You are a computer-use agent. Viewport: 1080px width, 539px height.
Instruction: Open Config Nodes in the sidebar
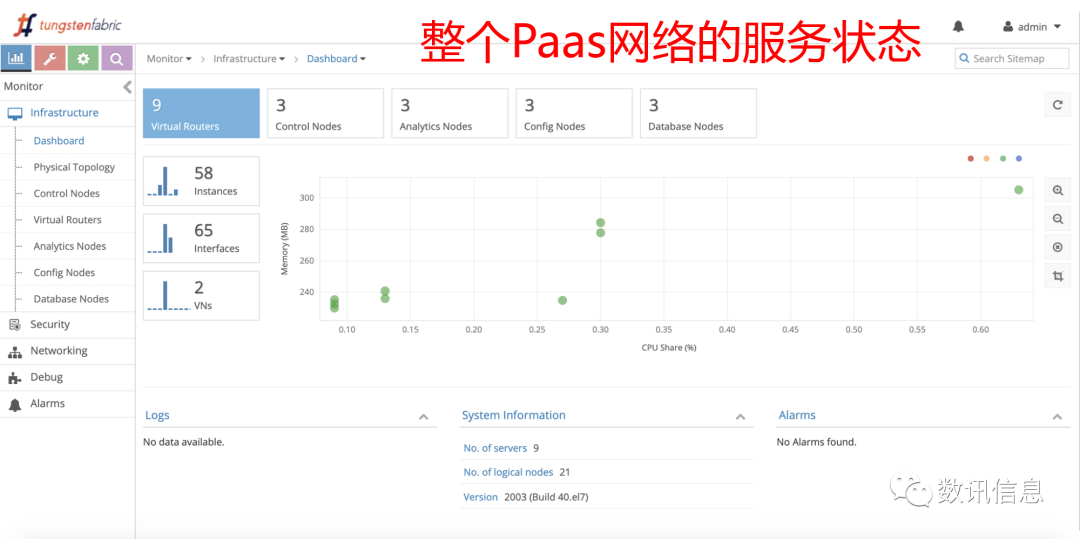pos(64,273)
